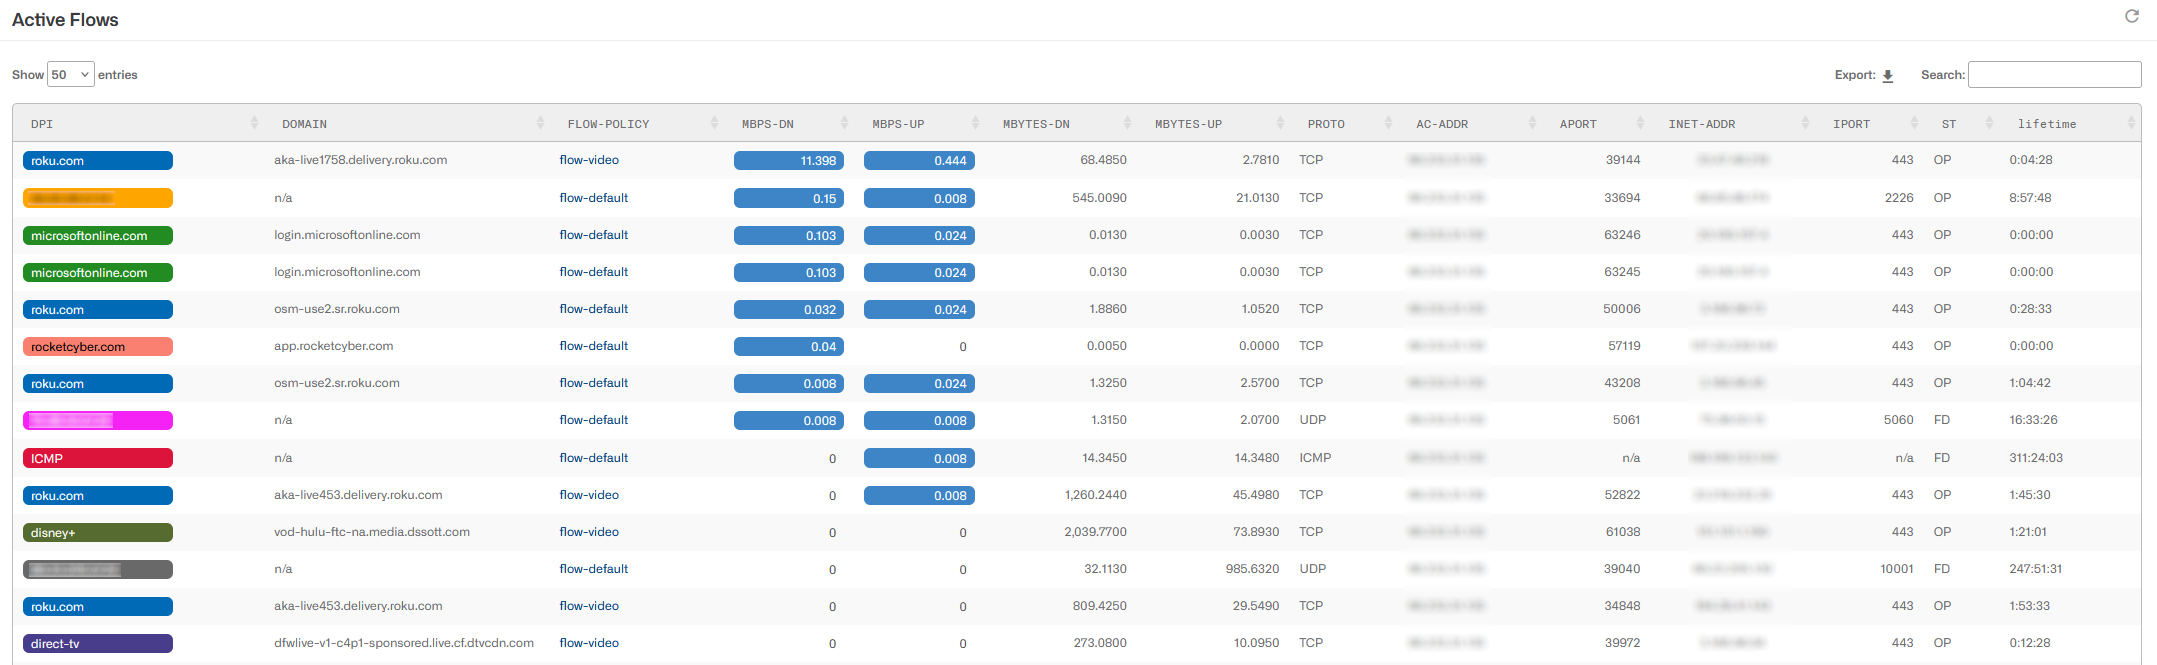Click the 985.6320 MBYTES-UP value
Viewport: 2157px width, 665px height.
click(x=1252, y=569)
